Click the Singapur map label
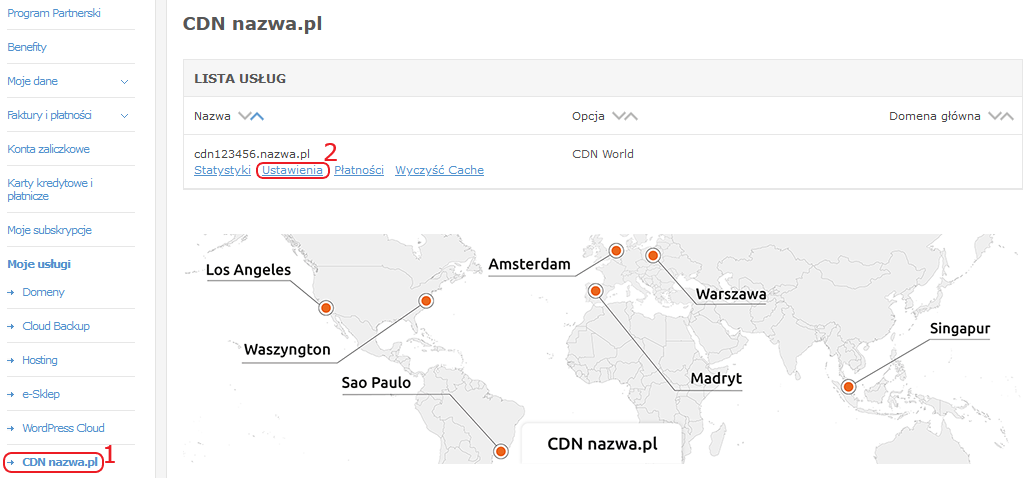 coord(960,328)
